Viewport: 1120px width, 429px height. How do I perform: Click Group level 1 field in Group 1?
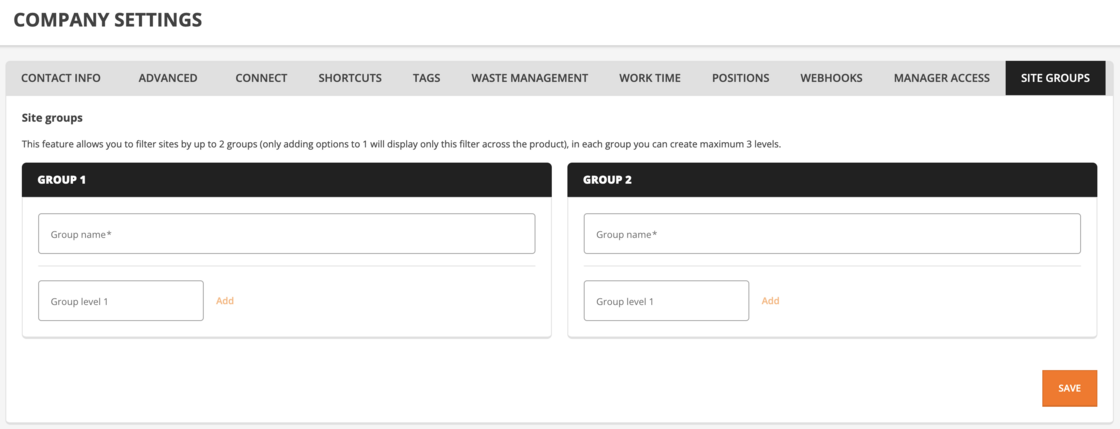[121, 301]
